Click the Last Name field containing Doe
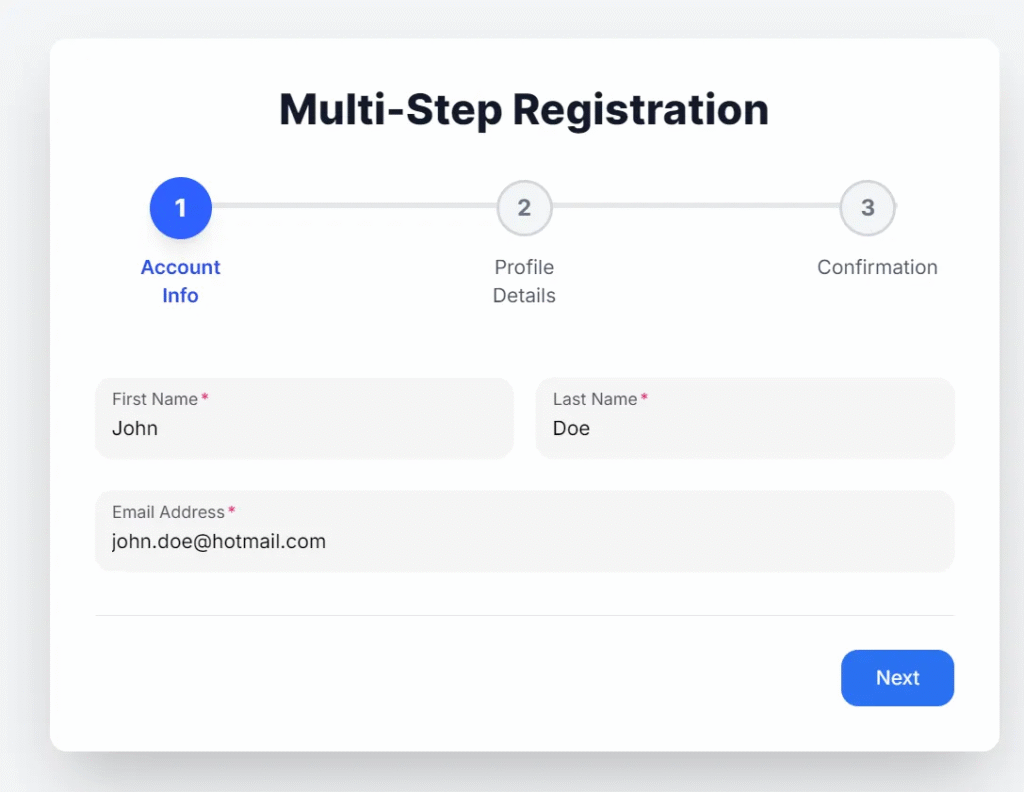1024x792 pixels. [x=745, y=429]
